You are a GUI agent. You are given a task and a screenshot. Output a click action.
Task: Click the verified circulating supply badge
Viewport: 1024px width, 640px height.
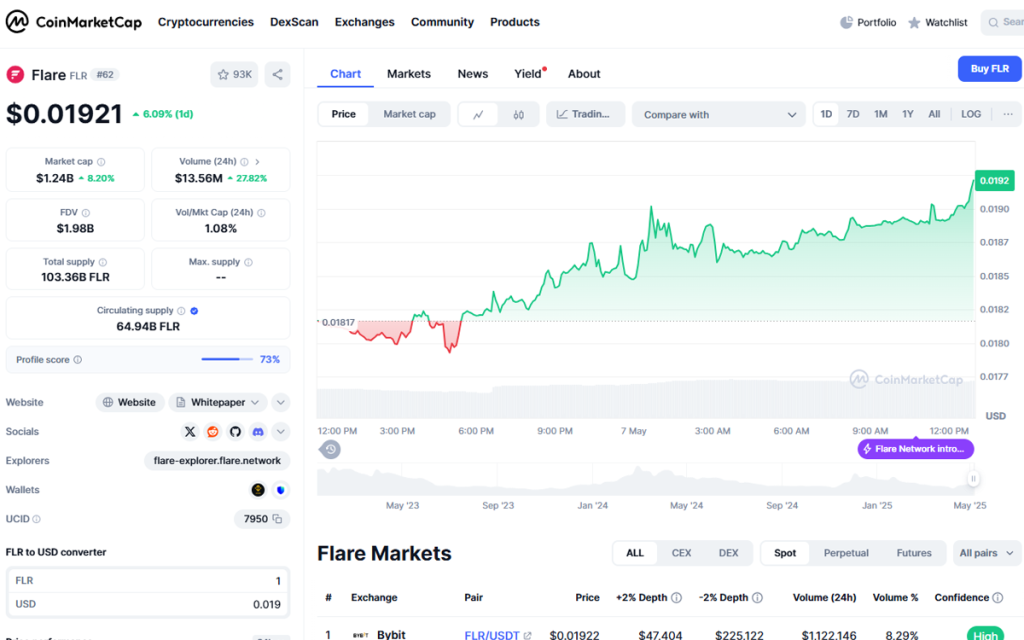coord(194,311)
